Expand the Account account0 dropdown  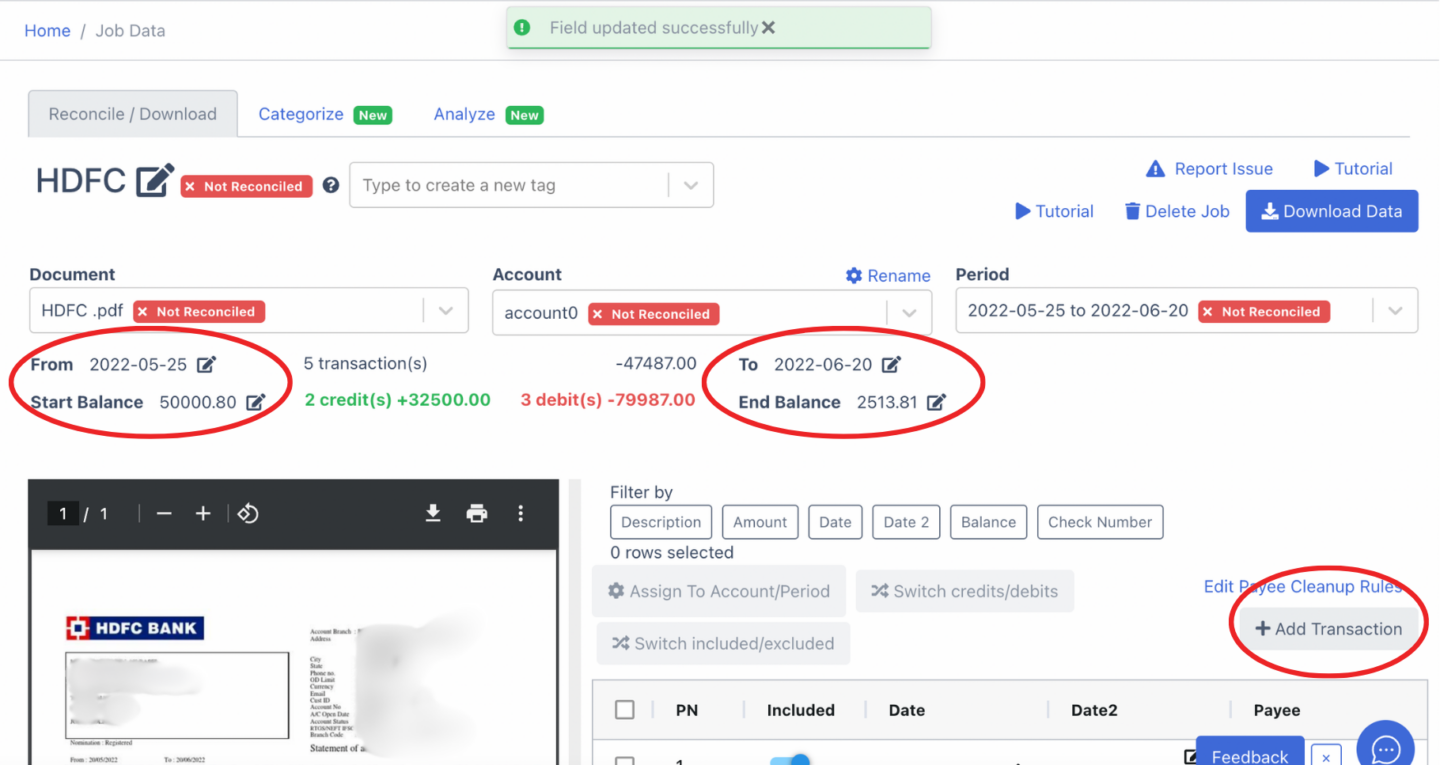[x=909, y=313]
